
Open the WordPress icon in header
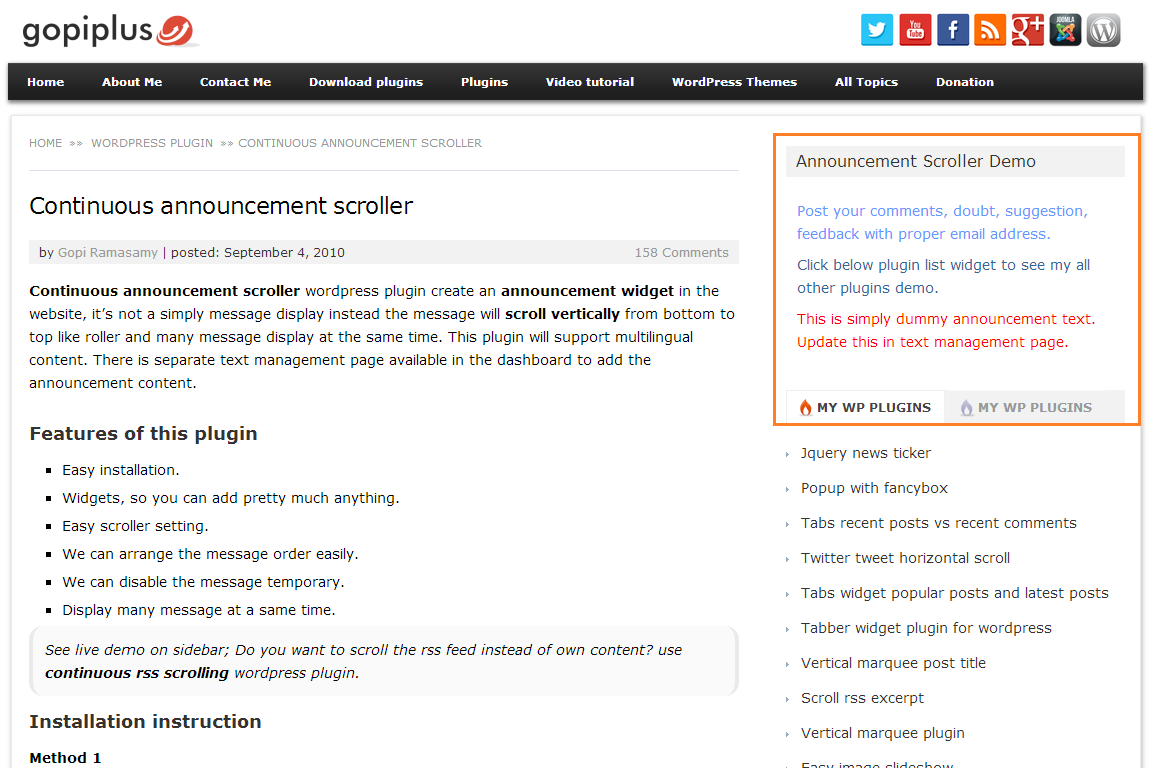coord(1103,30)
